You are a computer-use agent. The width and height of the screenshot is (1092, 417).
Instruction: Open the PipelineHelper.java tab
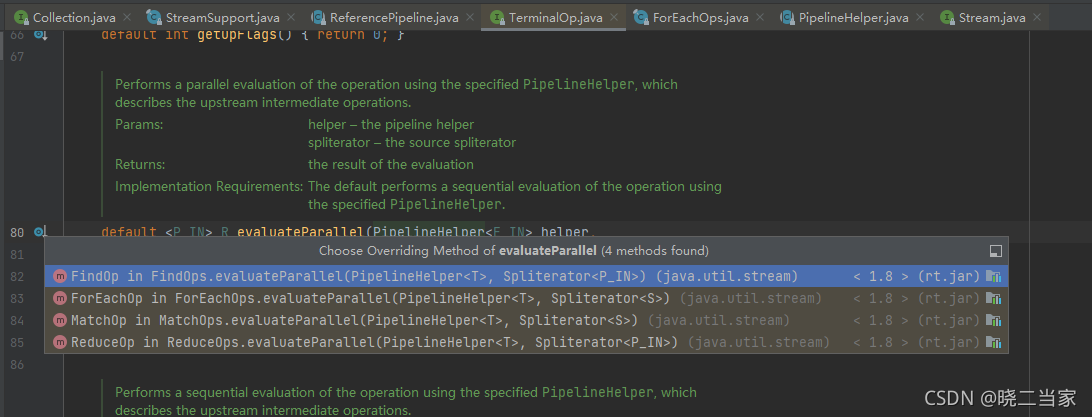852,17
